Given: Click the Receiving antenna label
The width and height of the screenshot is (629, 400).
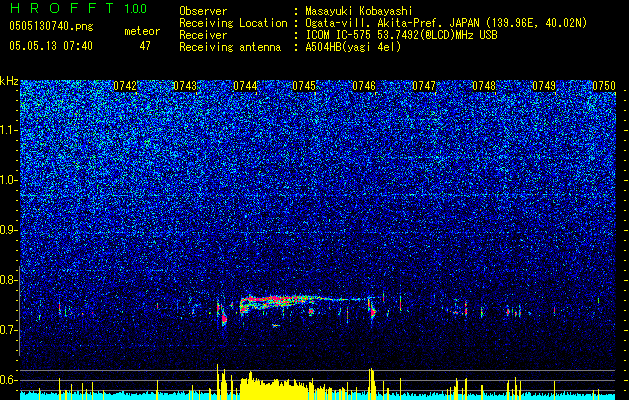Looking at the screenshot, I should 230,47.
